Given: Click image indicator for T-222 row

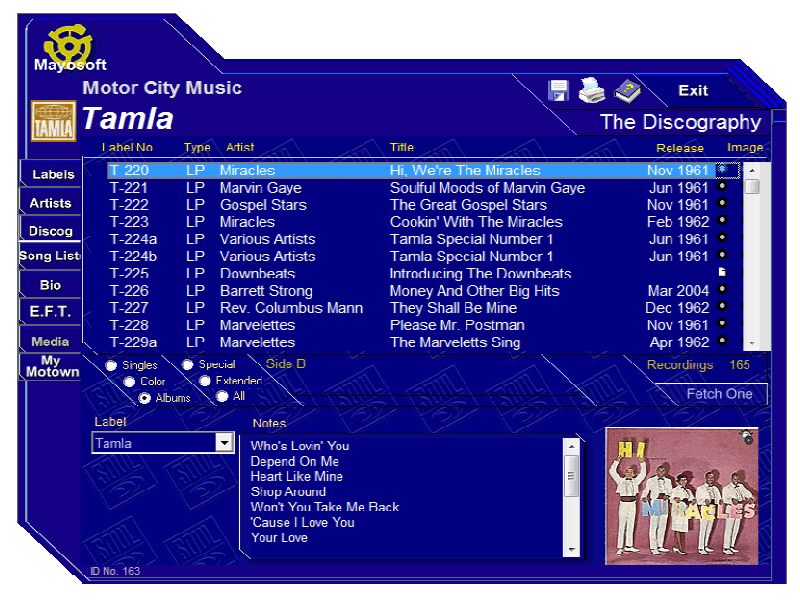Looking at the screenshot, I should click(x=722, y=203).
